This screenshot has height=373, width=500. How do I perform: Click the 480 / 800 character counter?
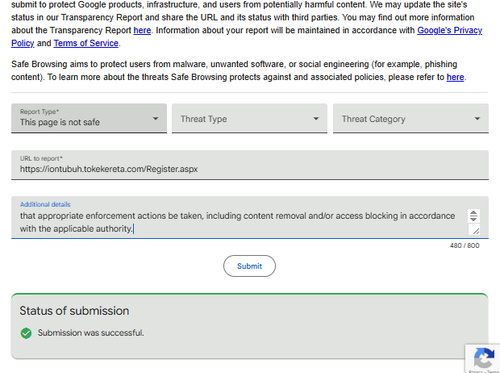coord(464,246)
